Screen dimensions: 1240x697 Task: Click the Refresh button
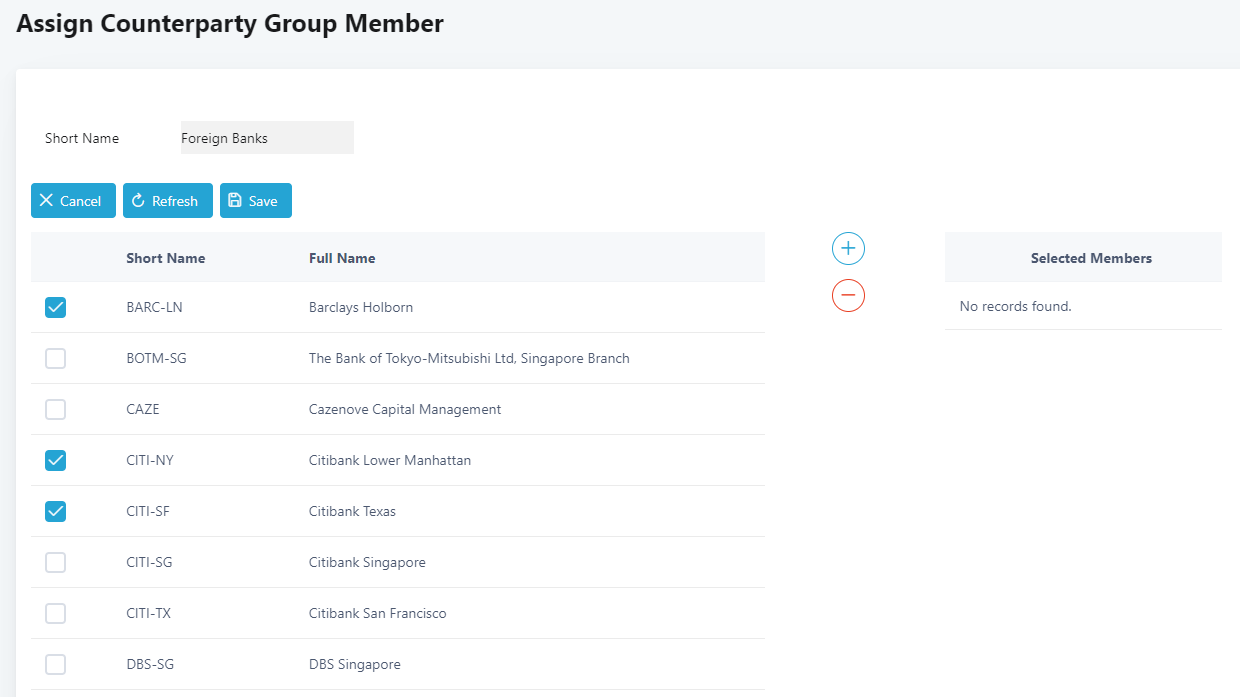(x=168, y=200)
